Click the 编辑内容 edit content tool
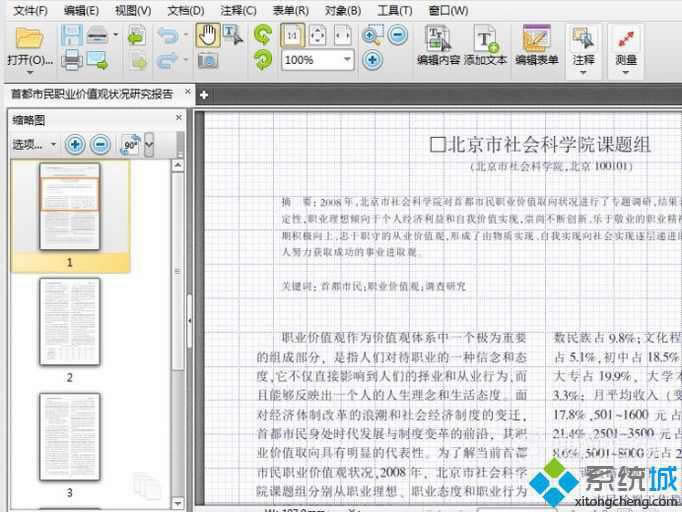682x512 pixels. tap(438, 45)
